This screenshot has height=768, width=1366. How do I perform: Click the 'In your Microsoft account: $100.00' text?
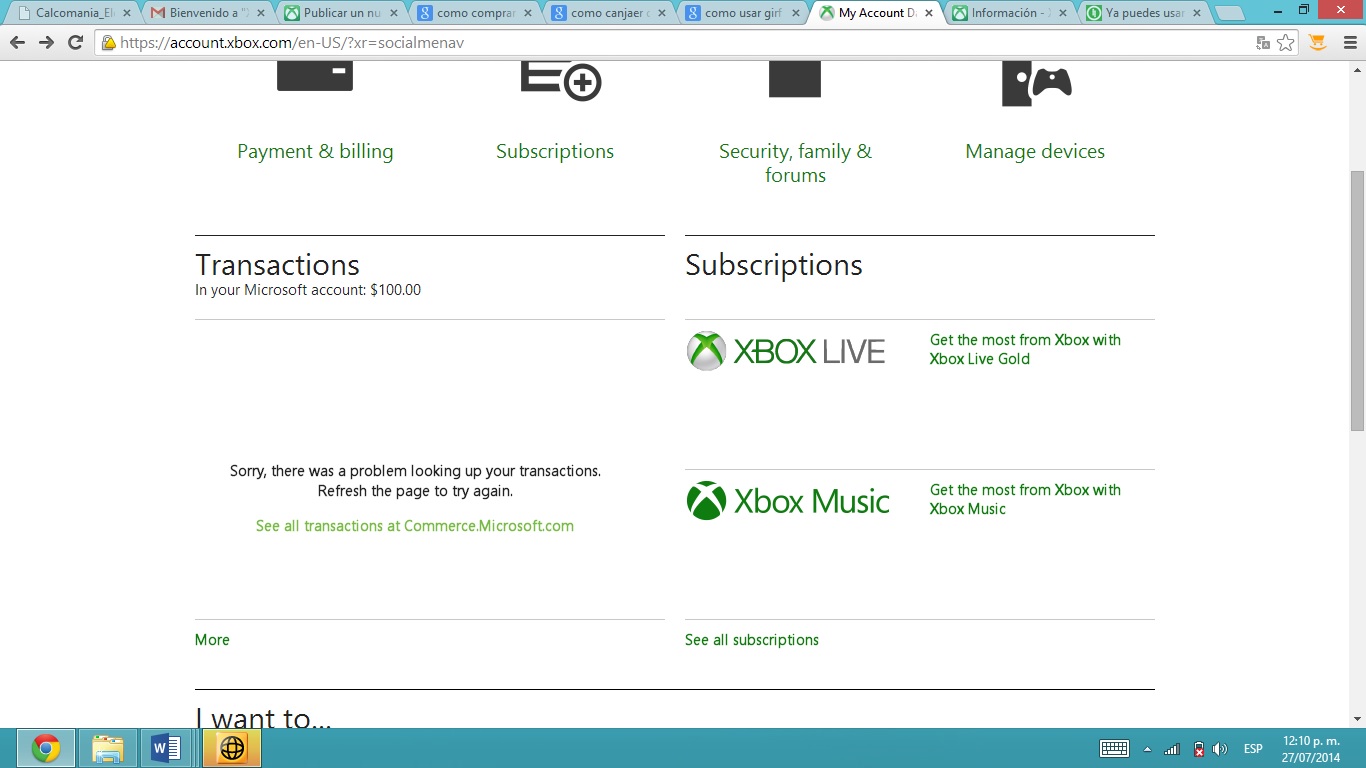click(x=308, y=290)
